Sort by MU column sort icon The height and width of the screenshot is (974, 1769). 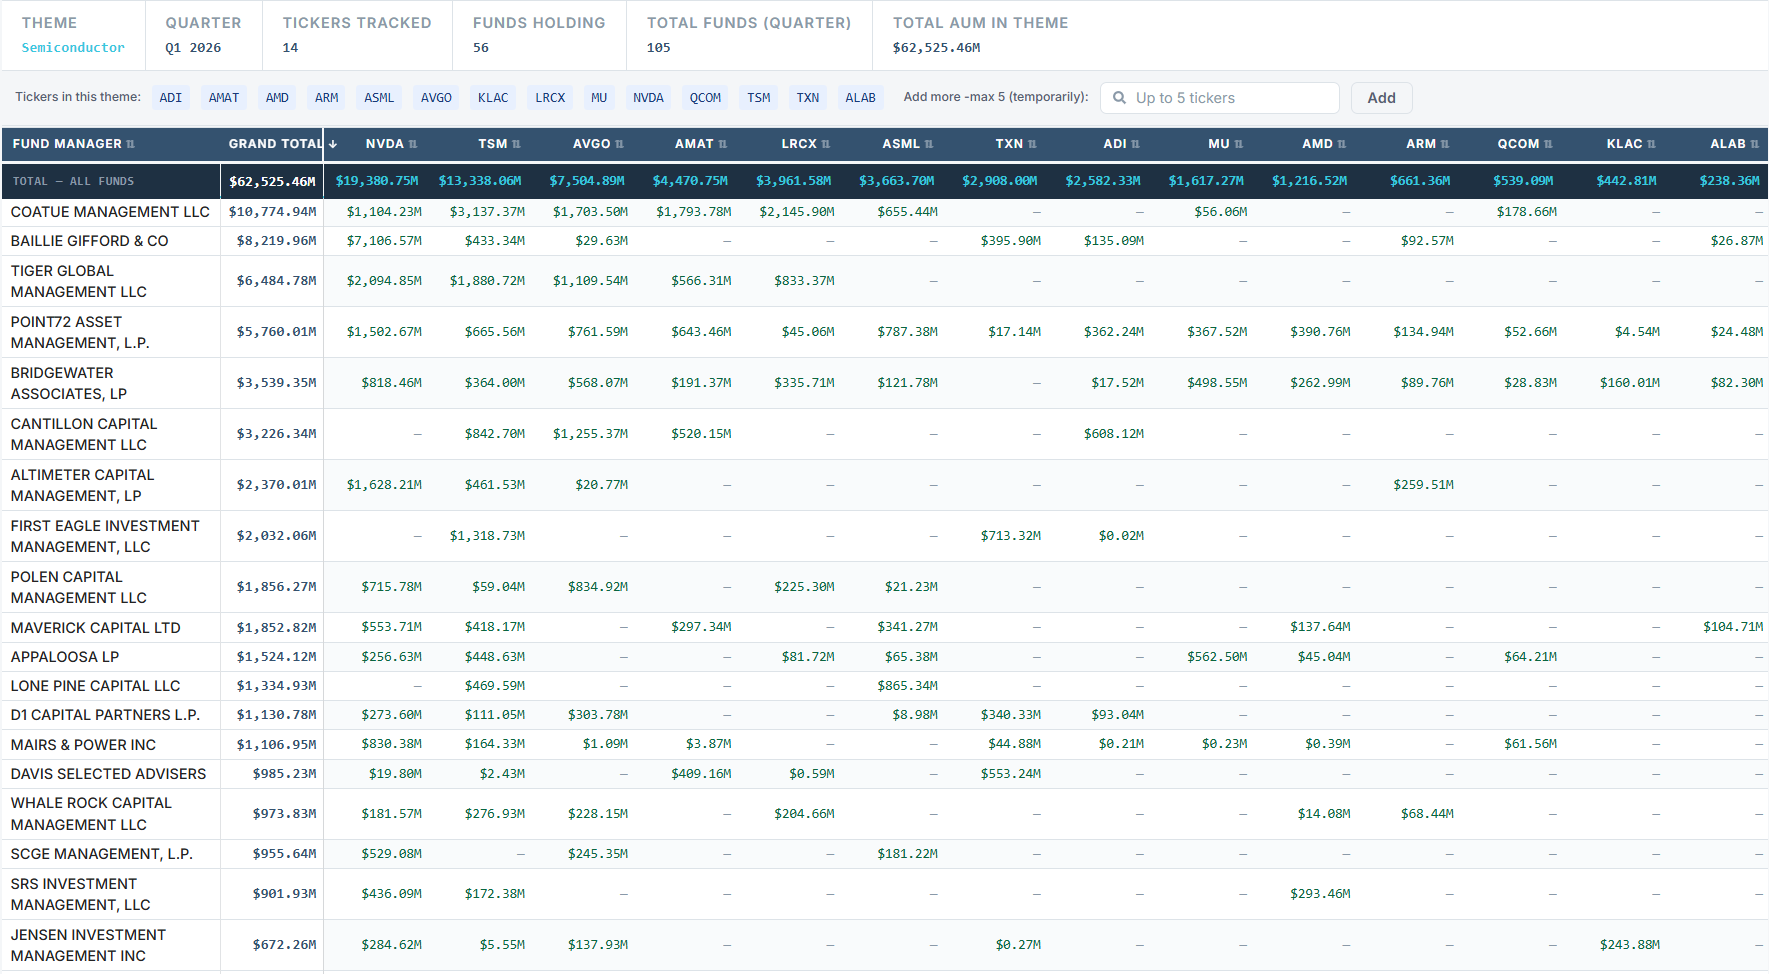point(1239,144)
